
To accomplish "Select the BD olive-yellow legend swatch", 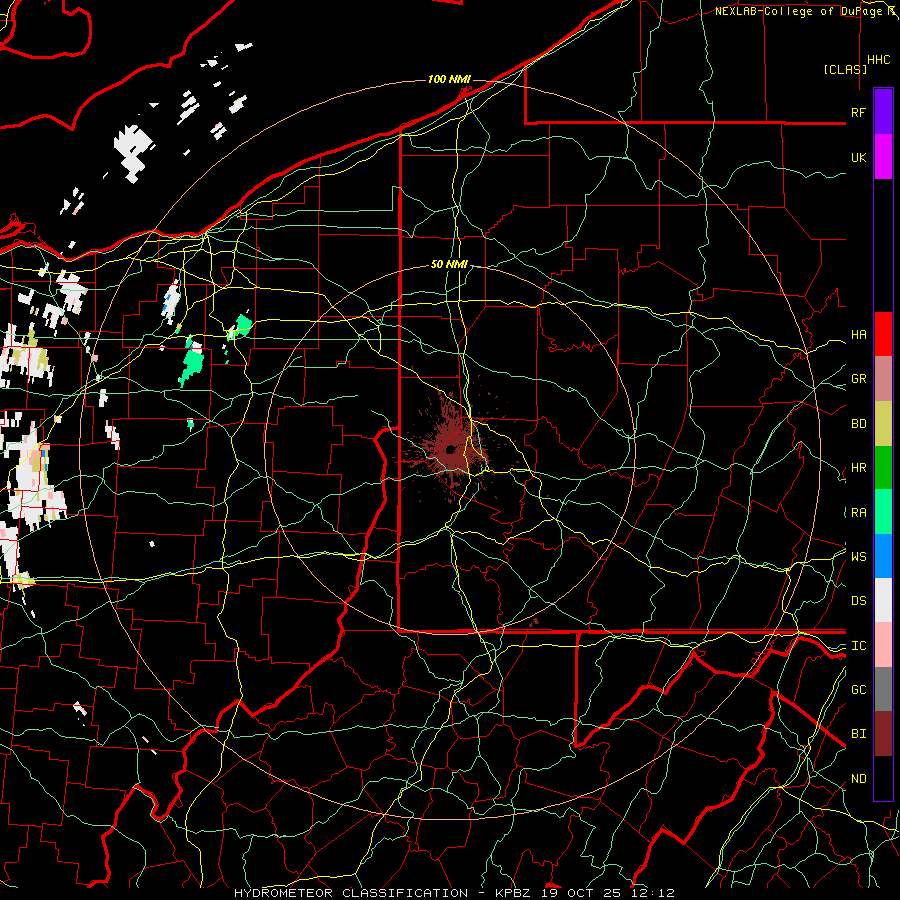I will [x=883, y=423].
